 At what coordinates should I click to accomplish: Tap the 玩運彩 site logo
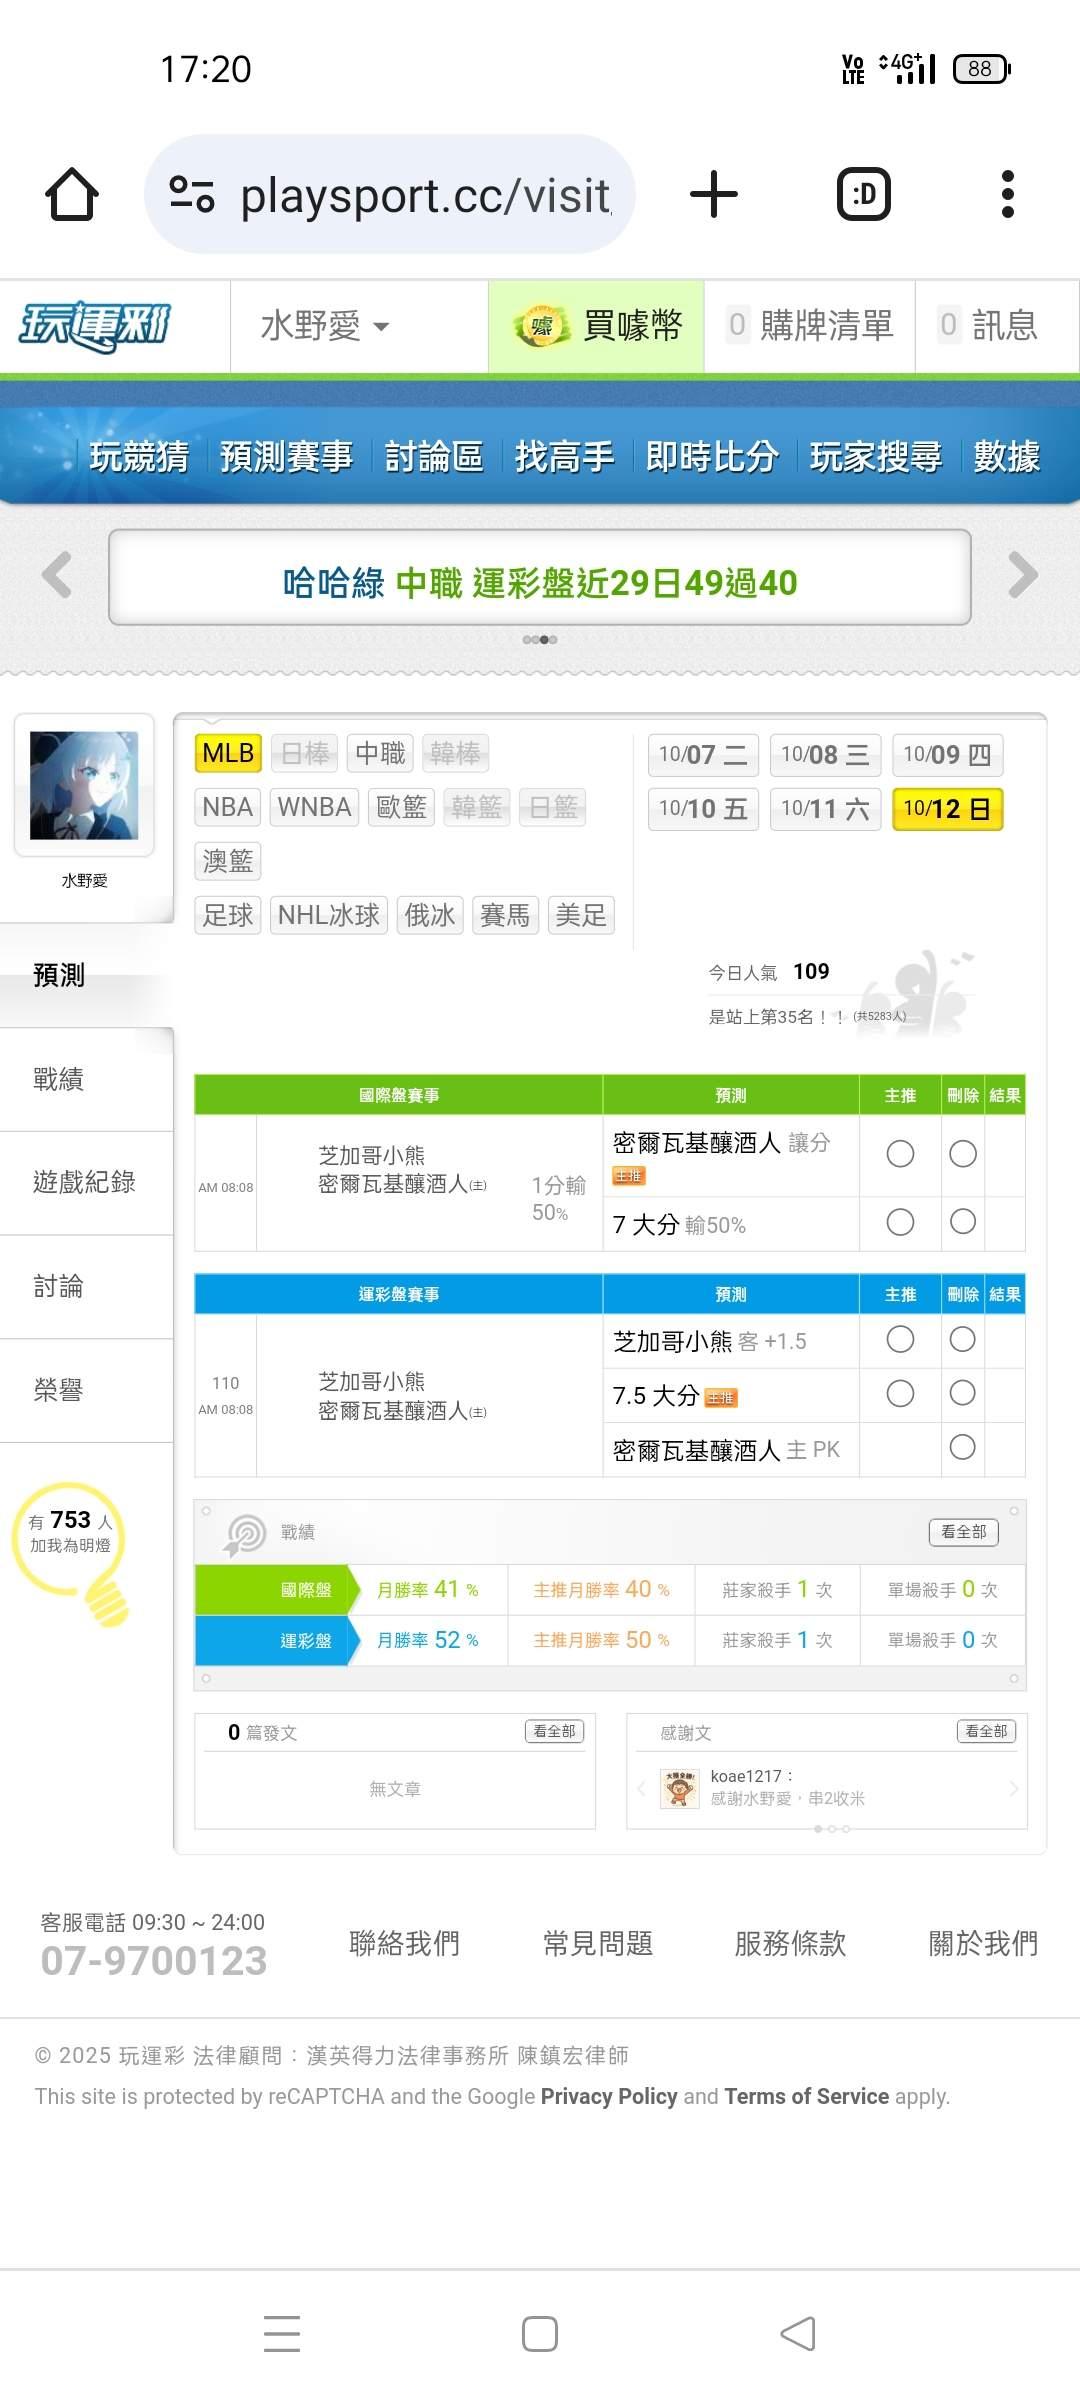[x=95, y=326]
